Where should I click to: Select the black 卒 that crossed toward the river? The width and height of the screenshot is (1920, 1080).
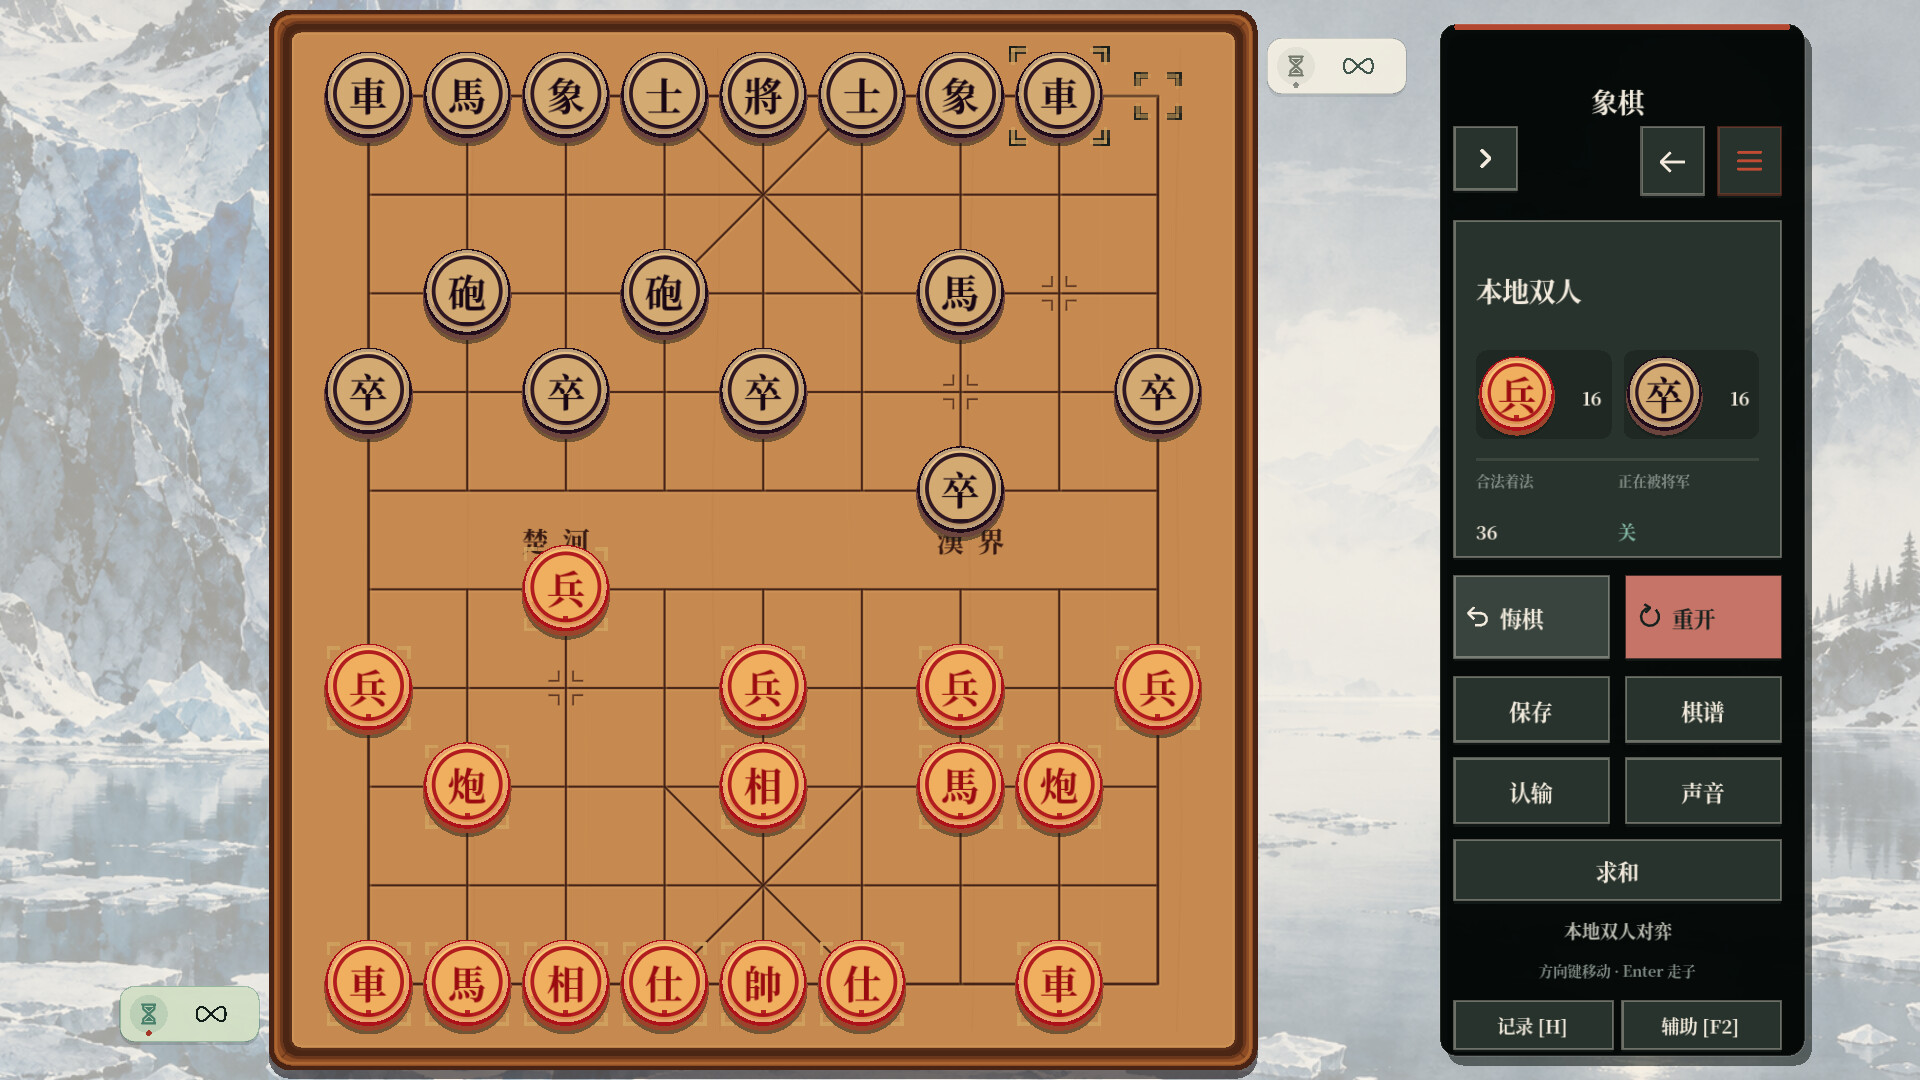[x=960, y=490]
